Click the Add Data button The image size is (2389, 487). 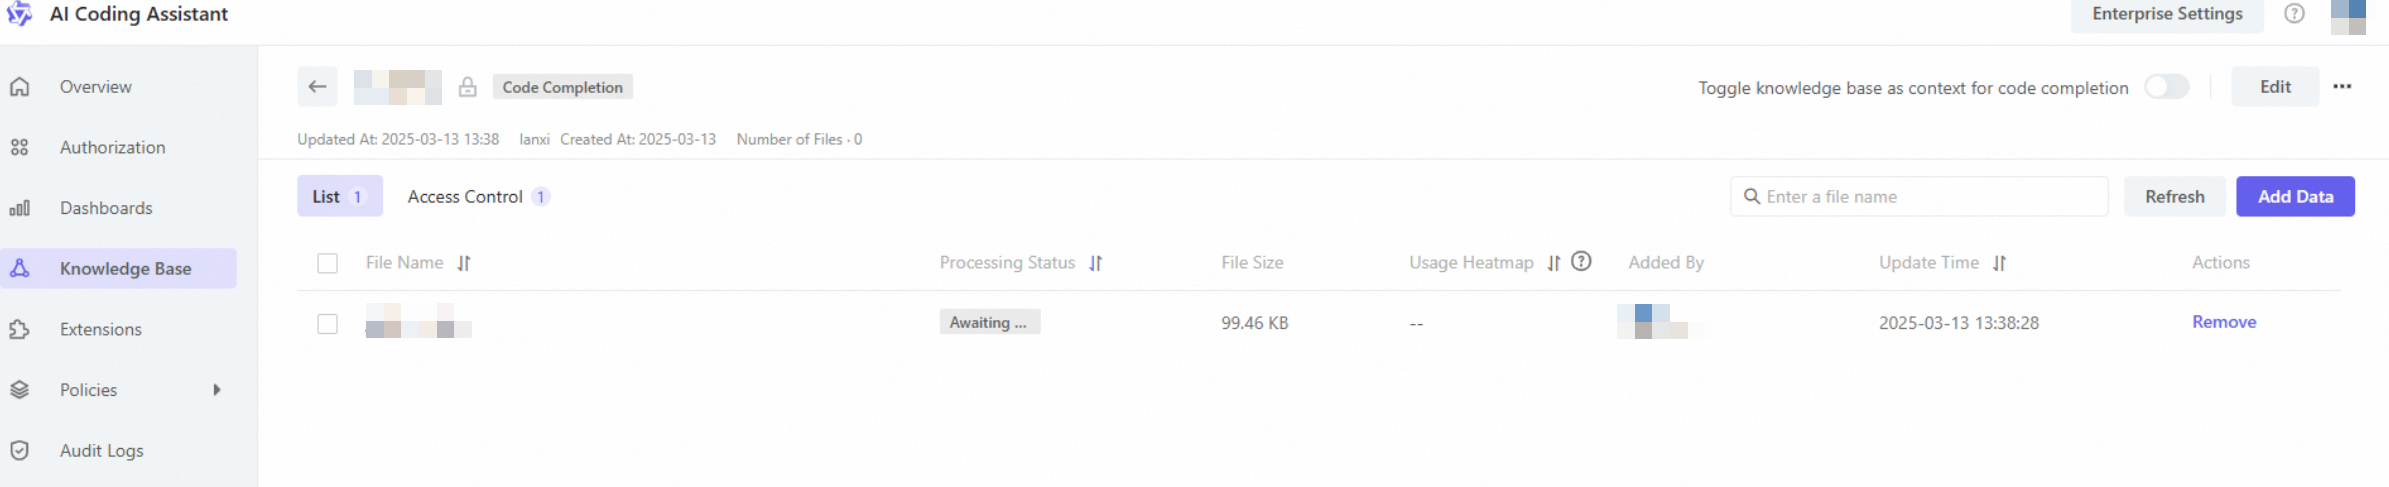2295,197
